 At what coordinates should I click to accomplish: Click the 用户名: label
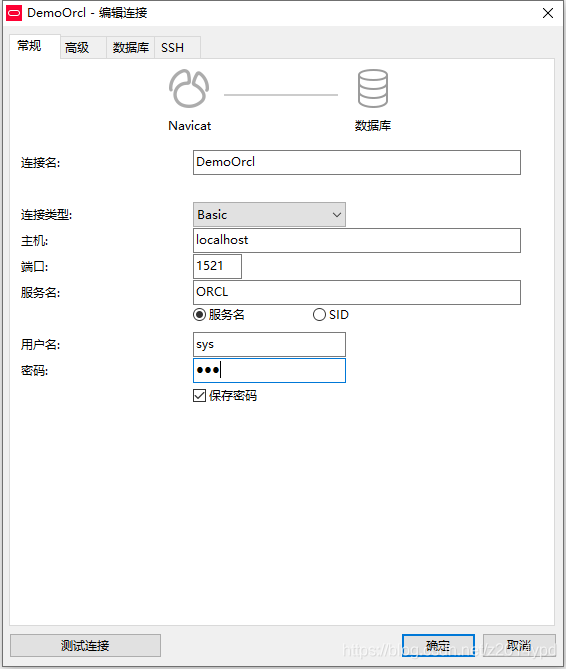tap(41, 344)
